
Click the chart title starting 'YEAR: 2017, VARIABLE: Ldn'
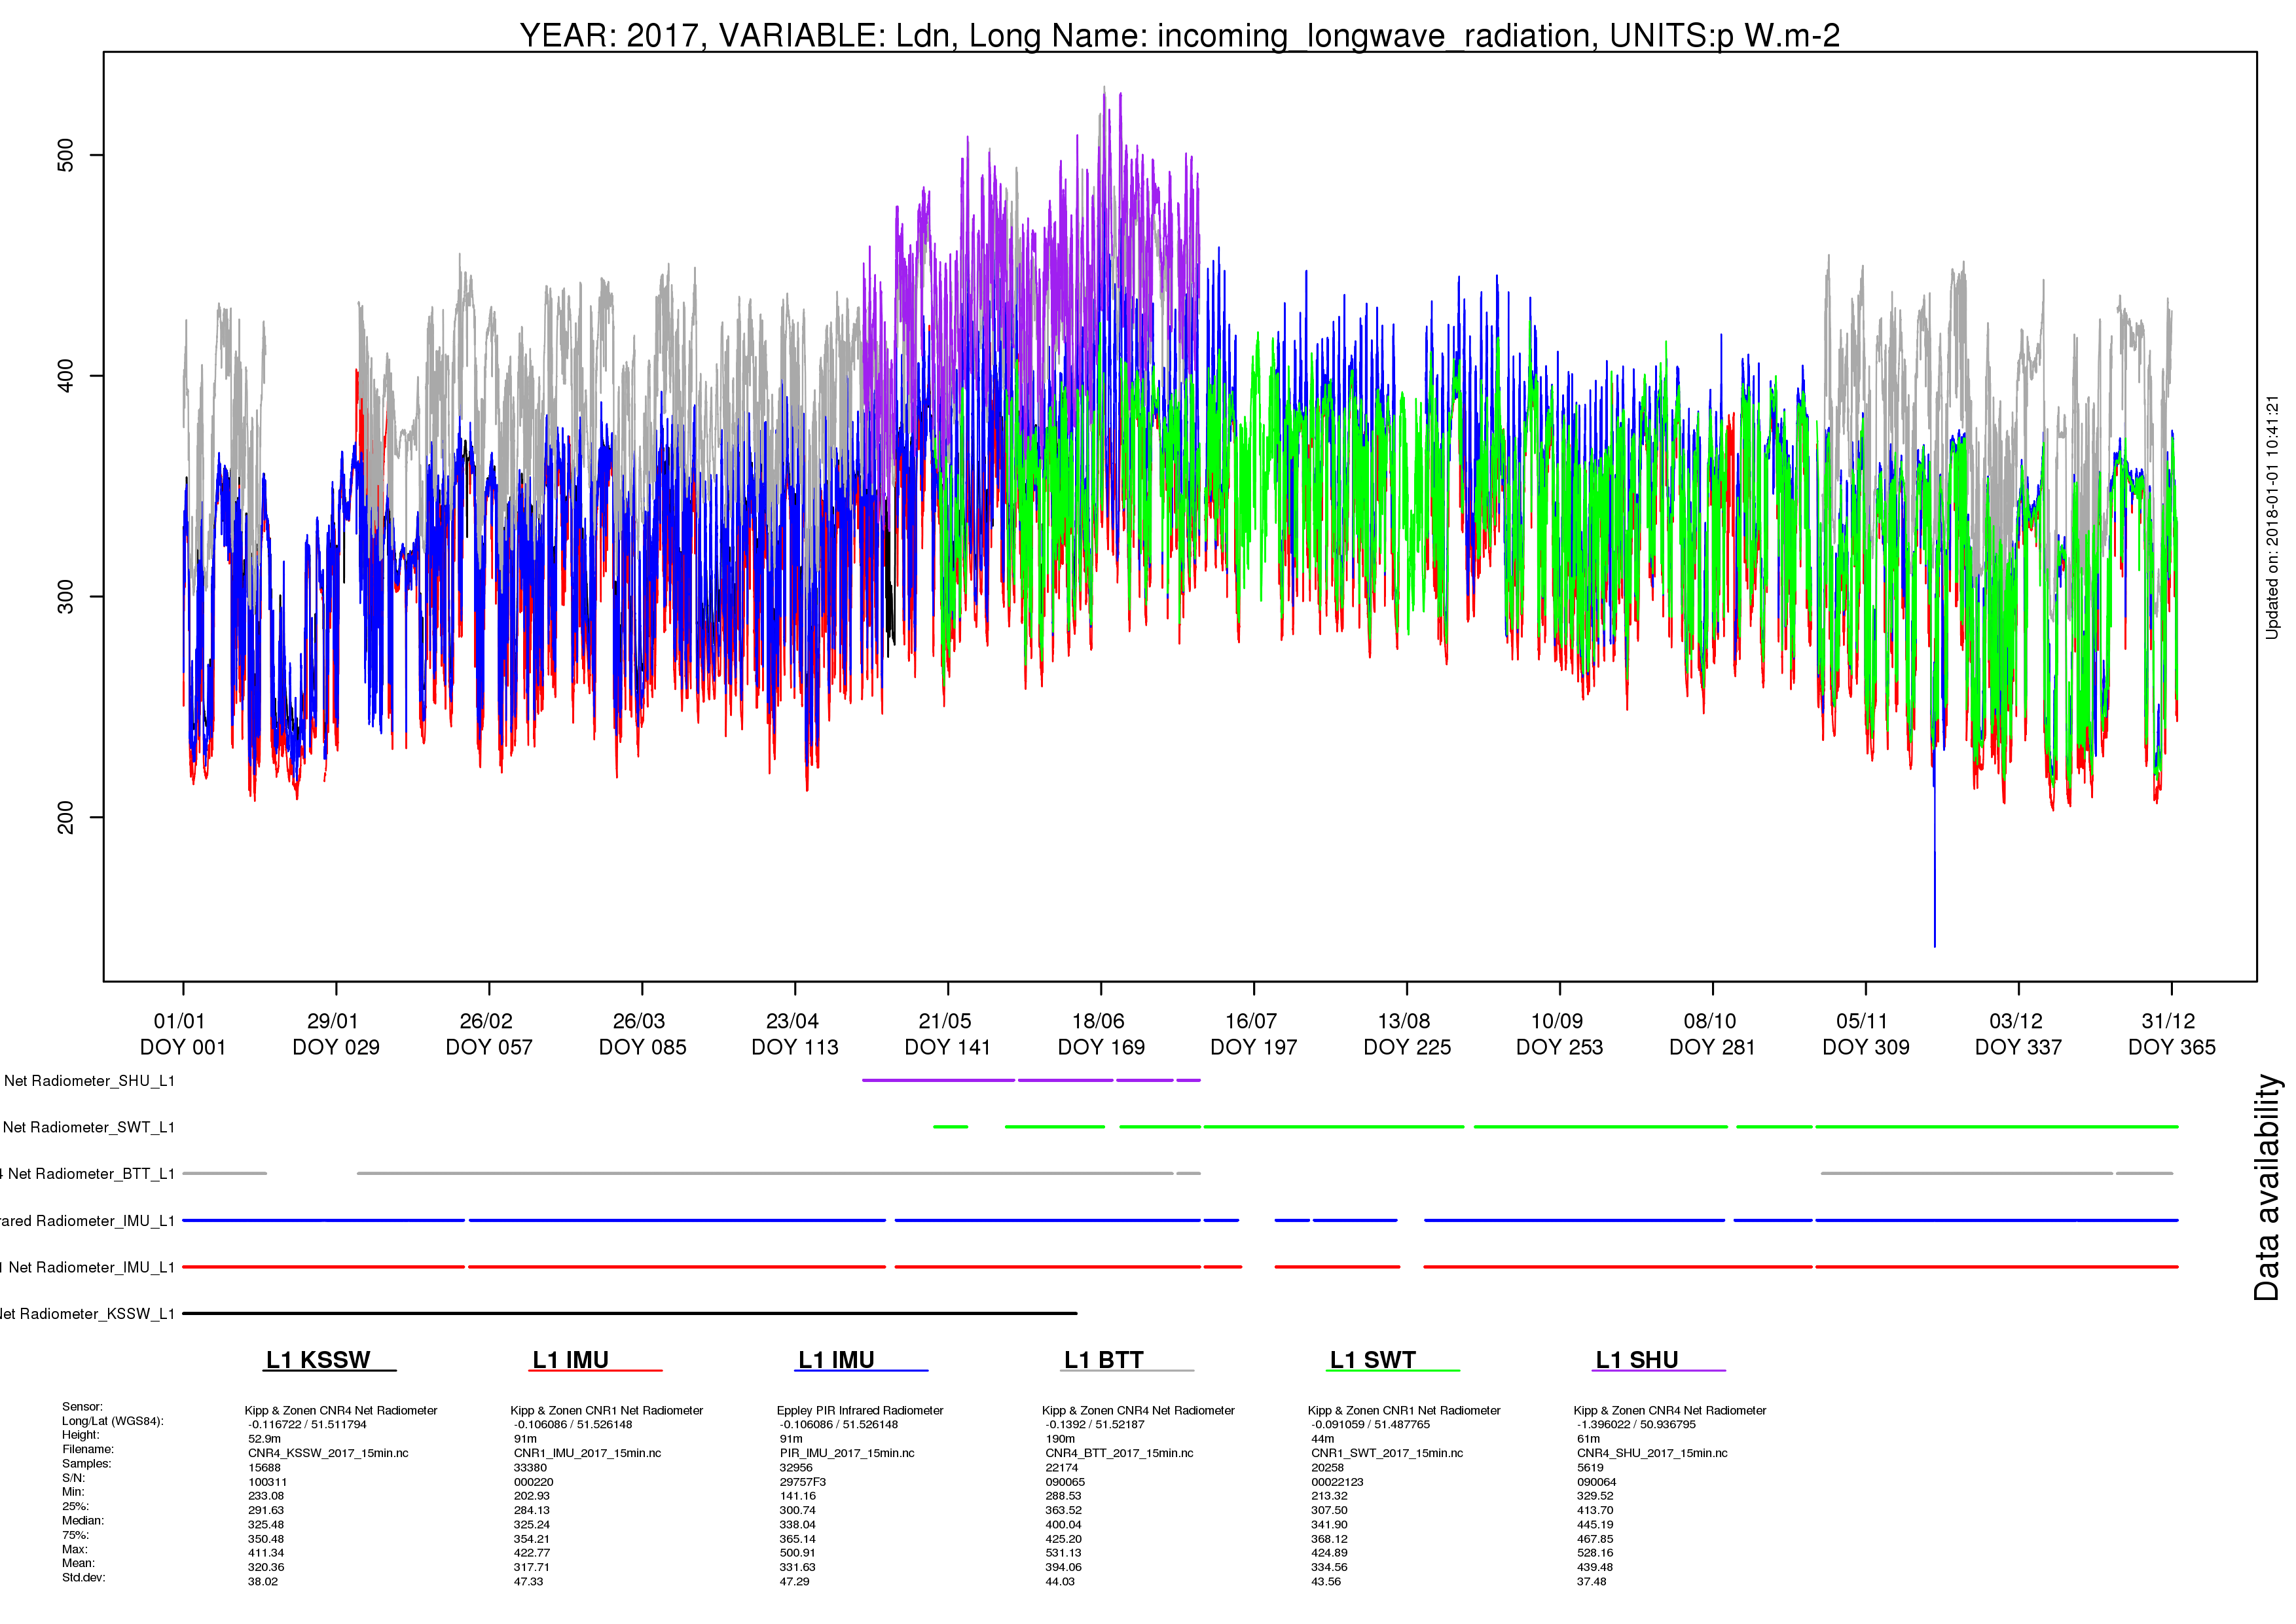[1179, 35]
